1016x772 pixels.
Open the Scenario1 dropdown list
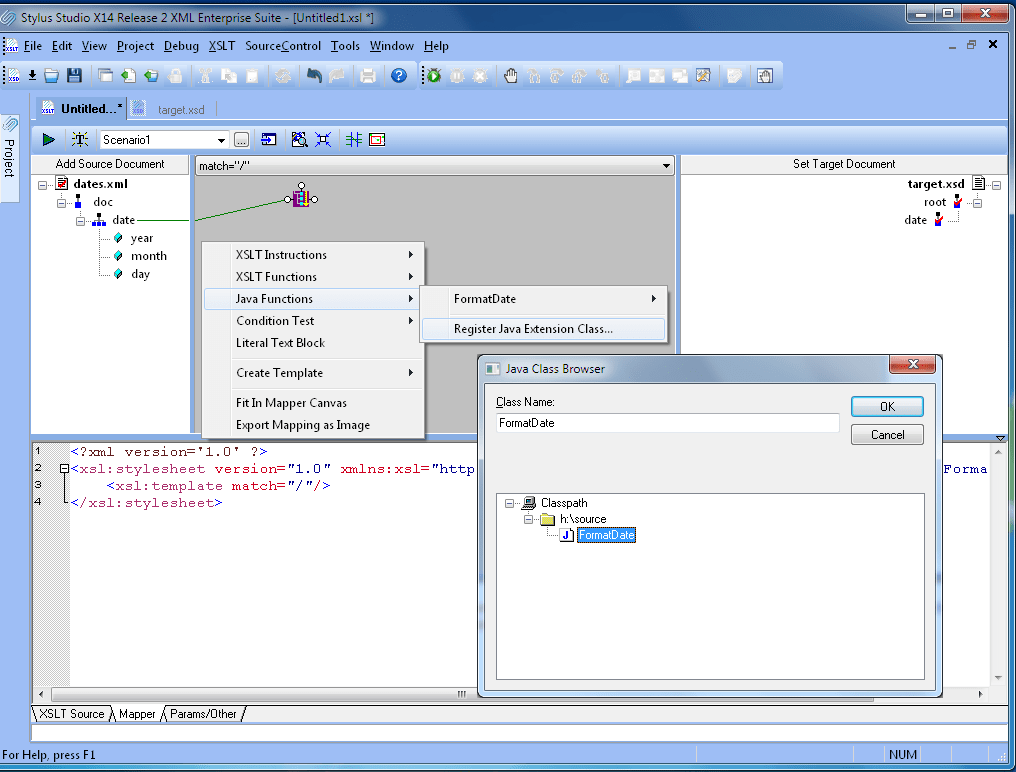point(222,139)
